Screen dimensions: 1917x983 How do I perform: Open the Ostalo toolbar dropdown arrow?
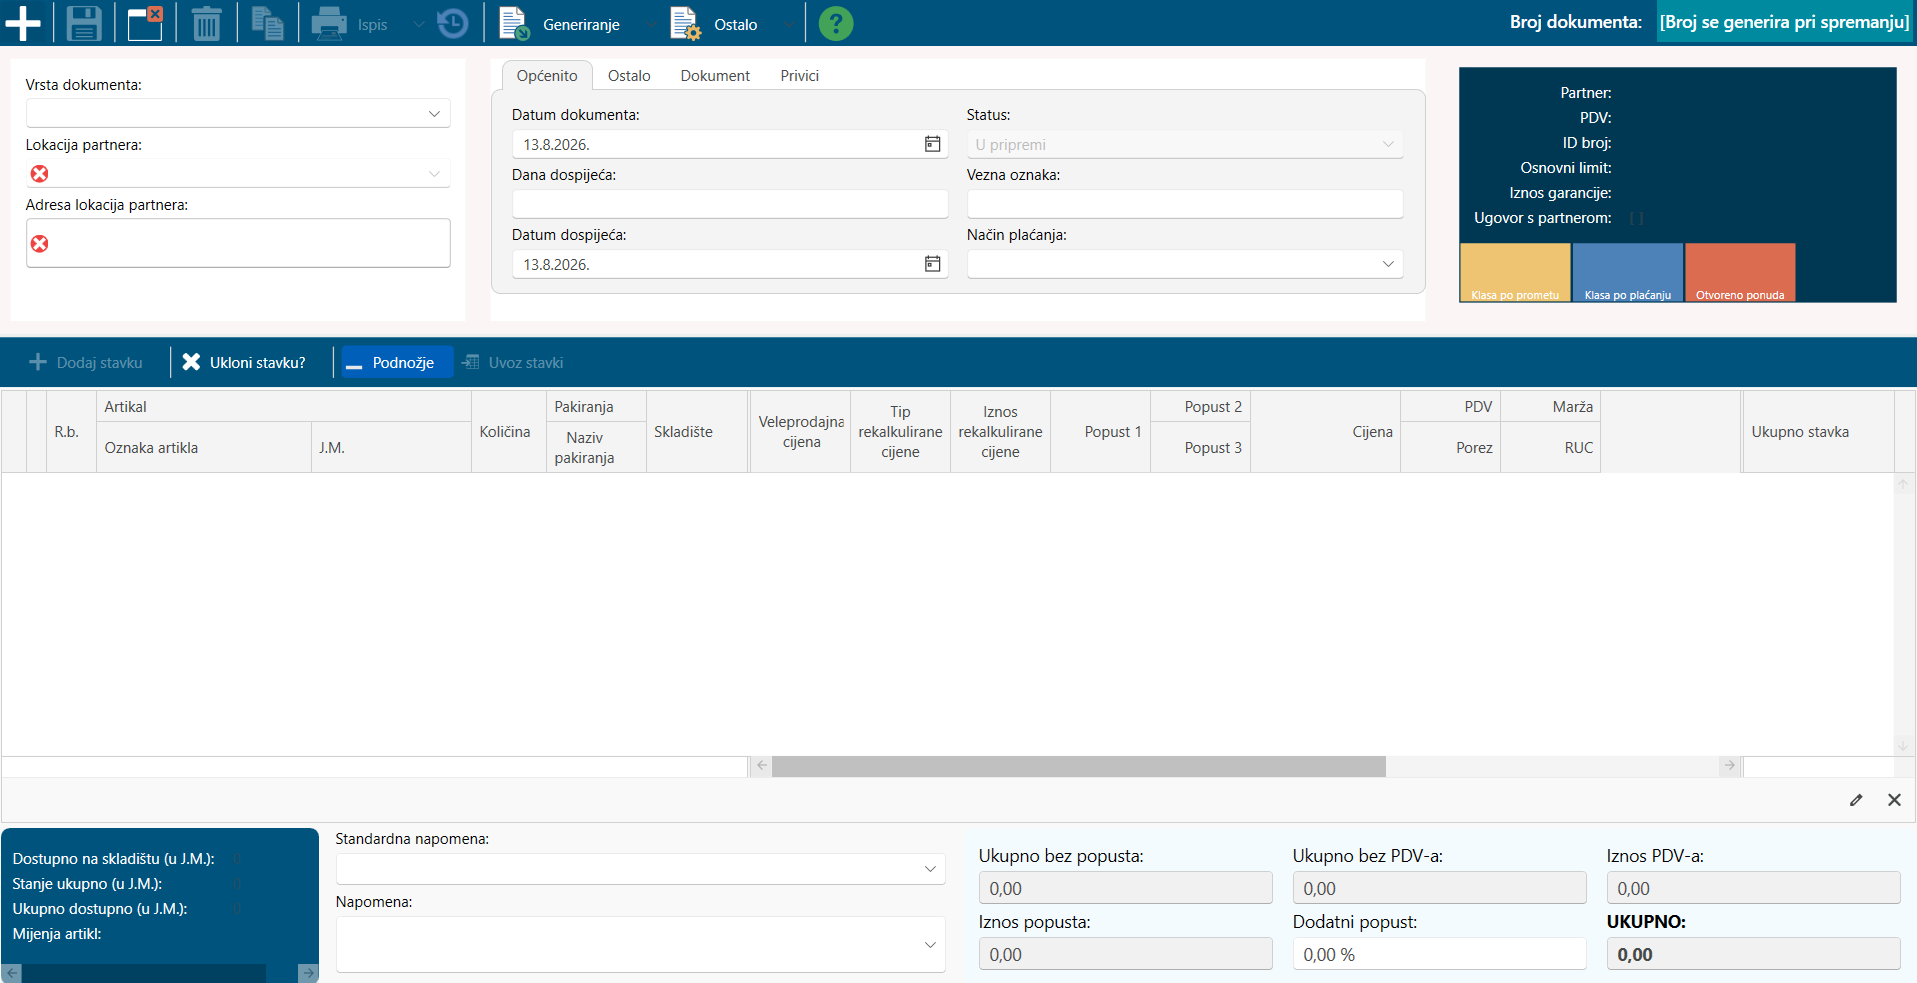pos(788,25)
